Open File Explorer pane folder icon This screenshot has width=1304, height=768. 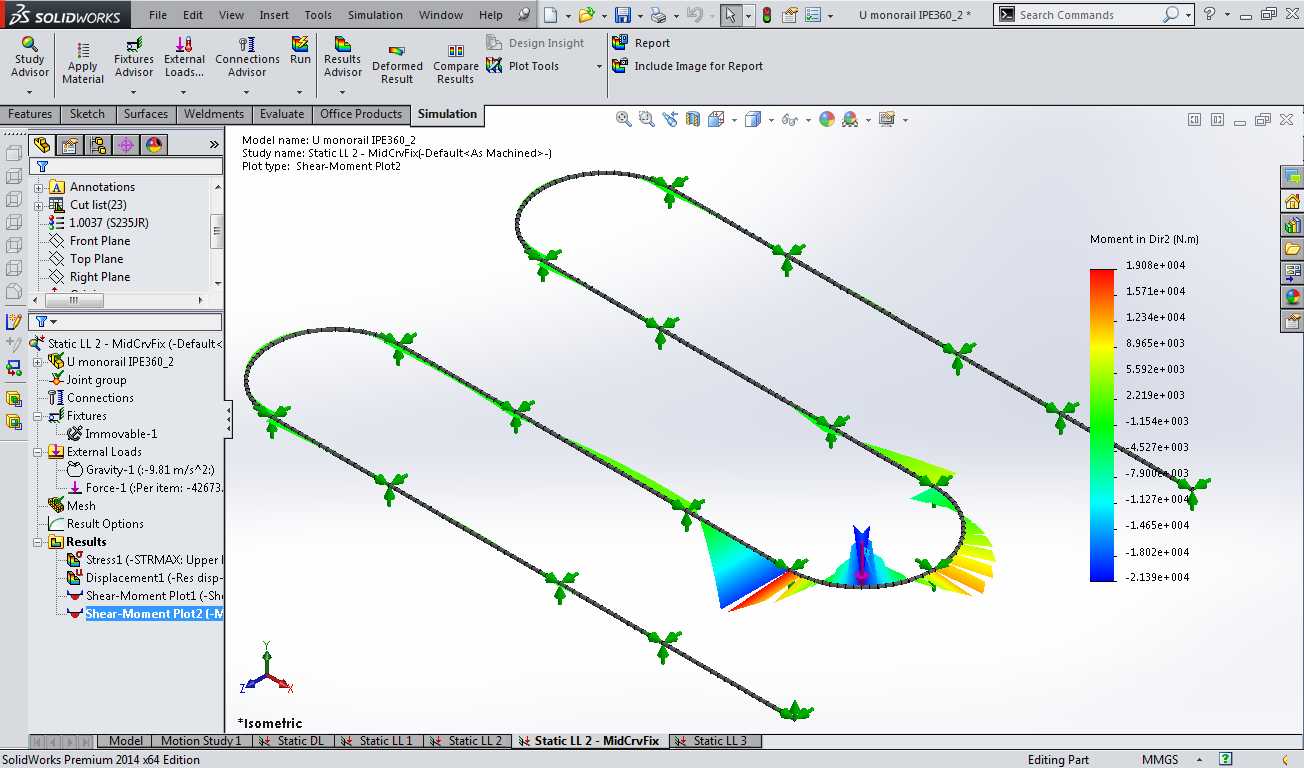pyautogui.click(x=1292, y=249)
